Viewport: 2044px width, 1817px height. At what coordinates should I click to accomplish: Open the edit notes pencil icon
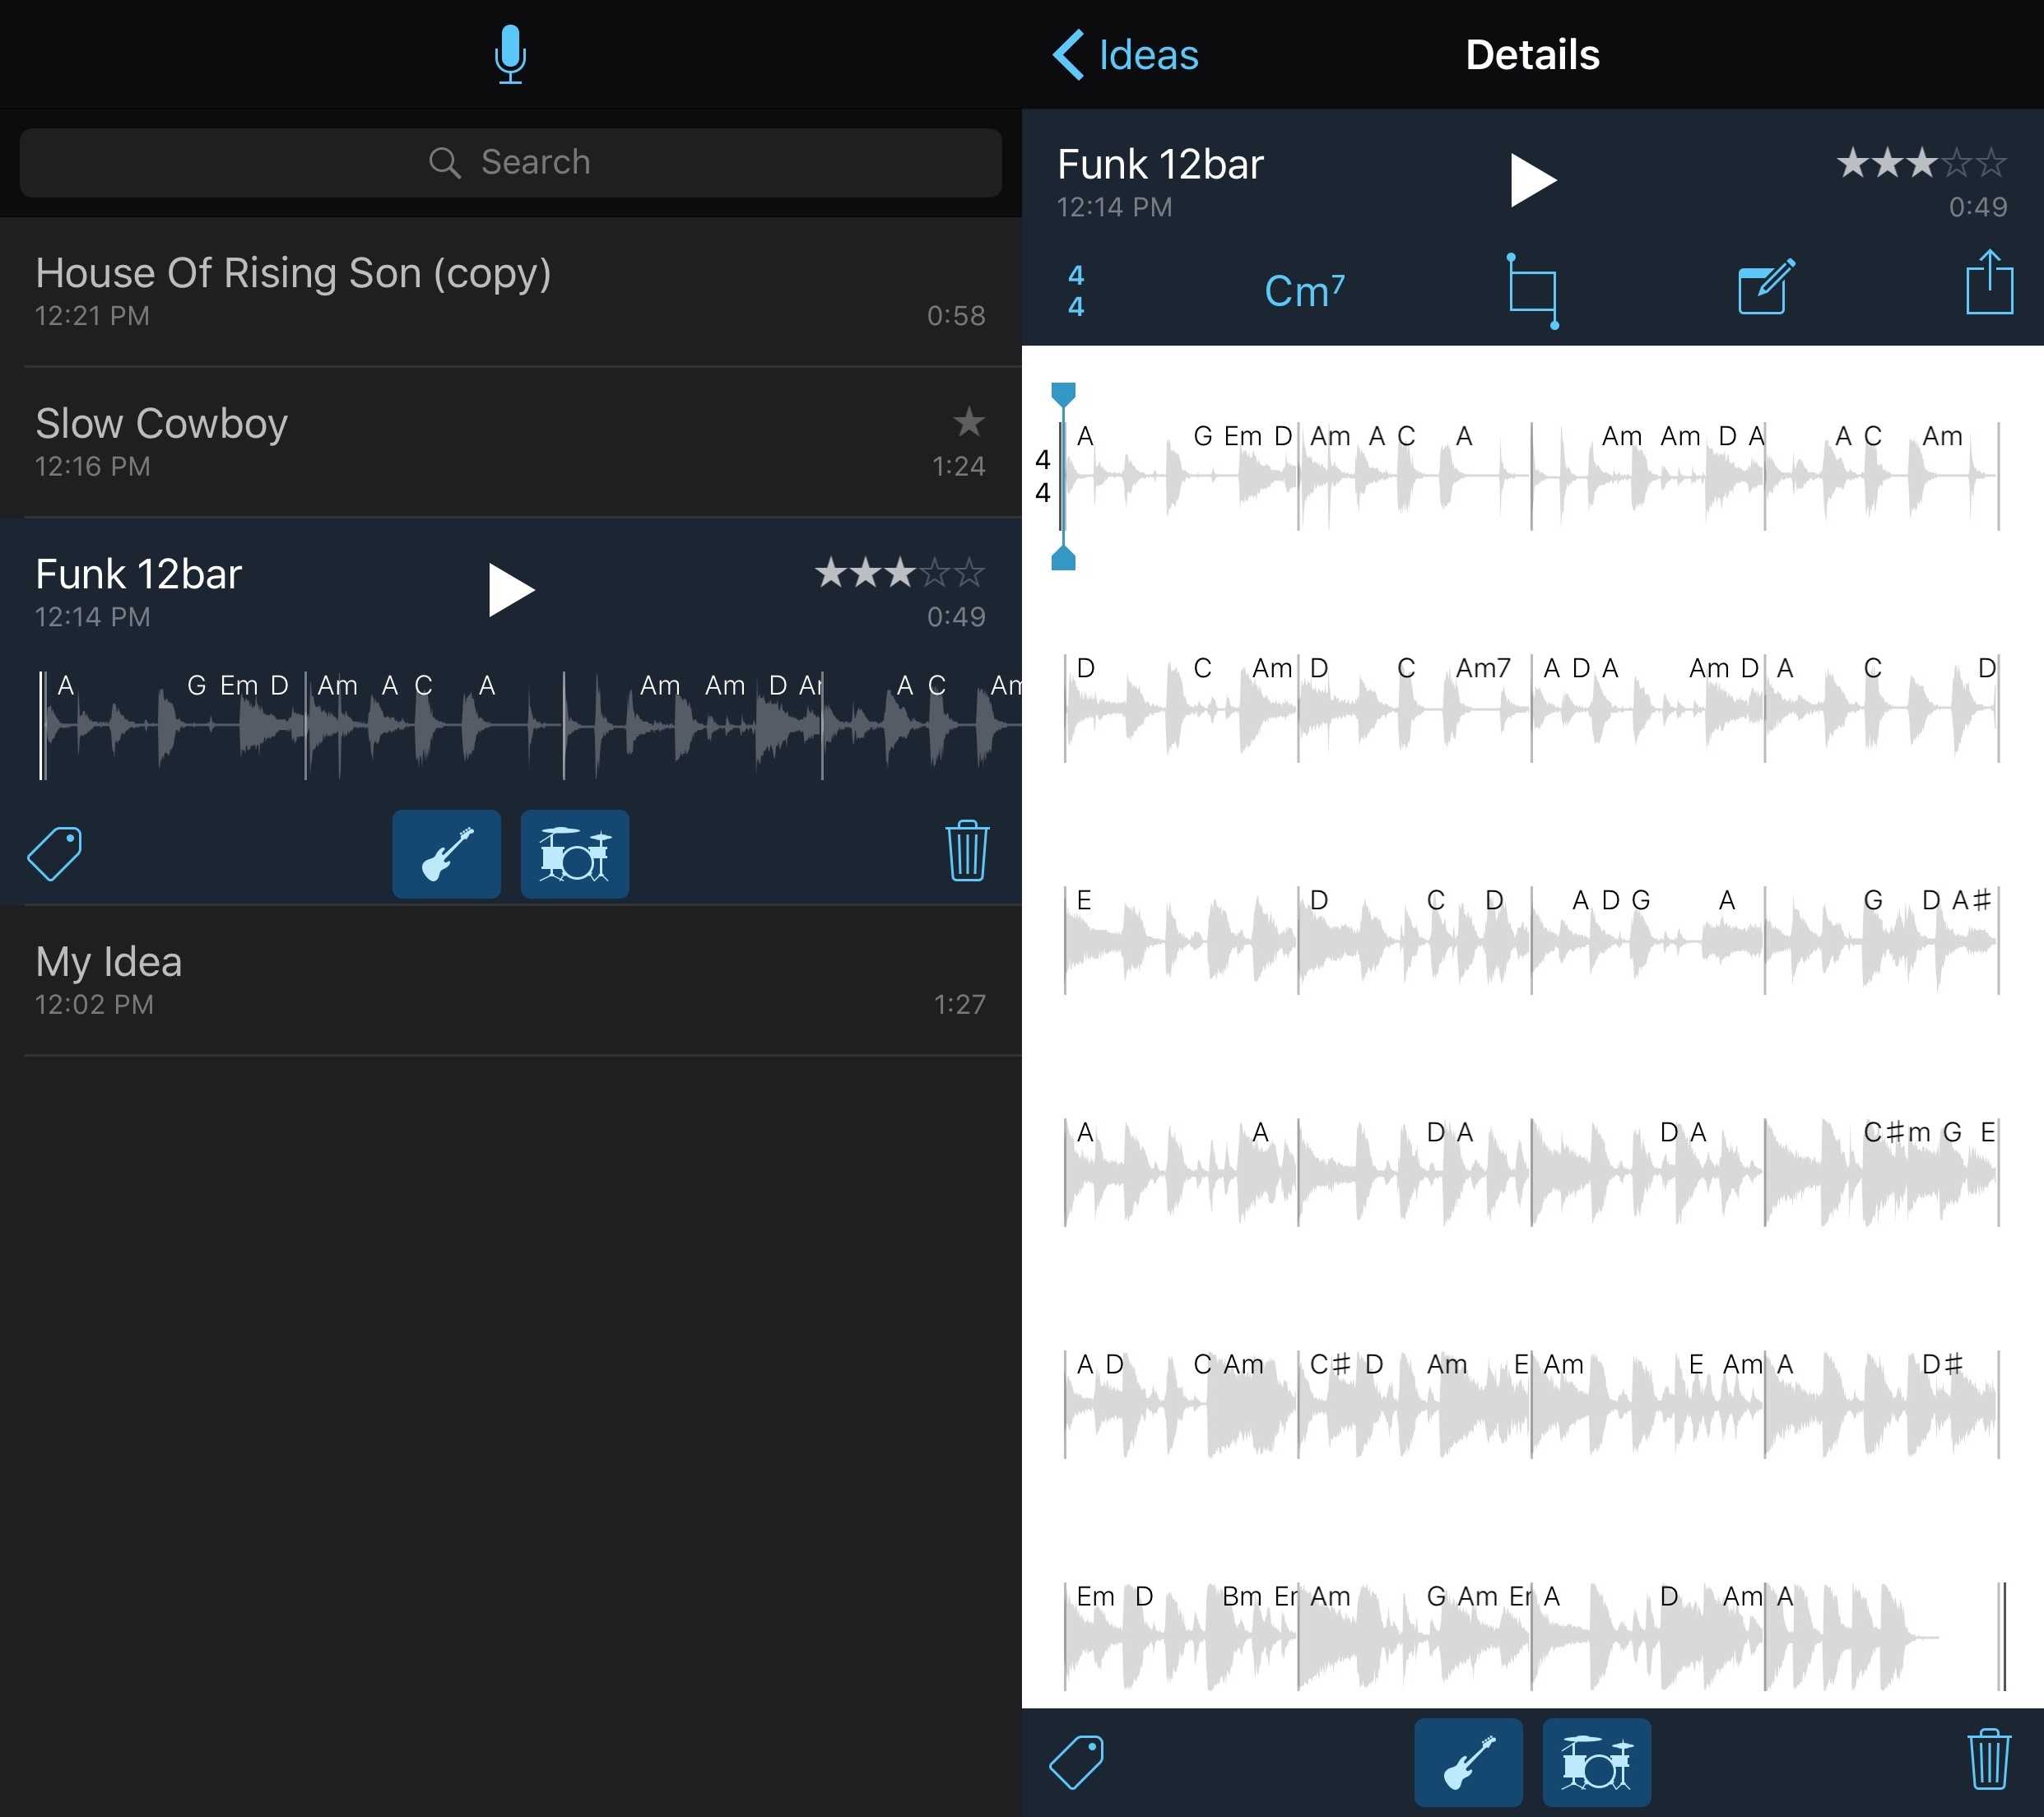(1766, 288)
